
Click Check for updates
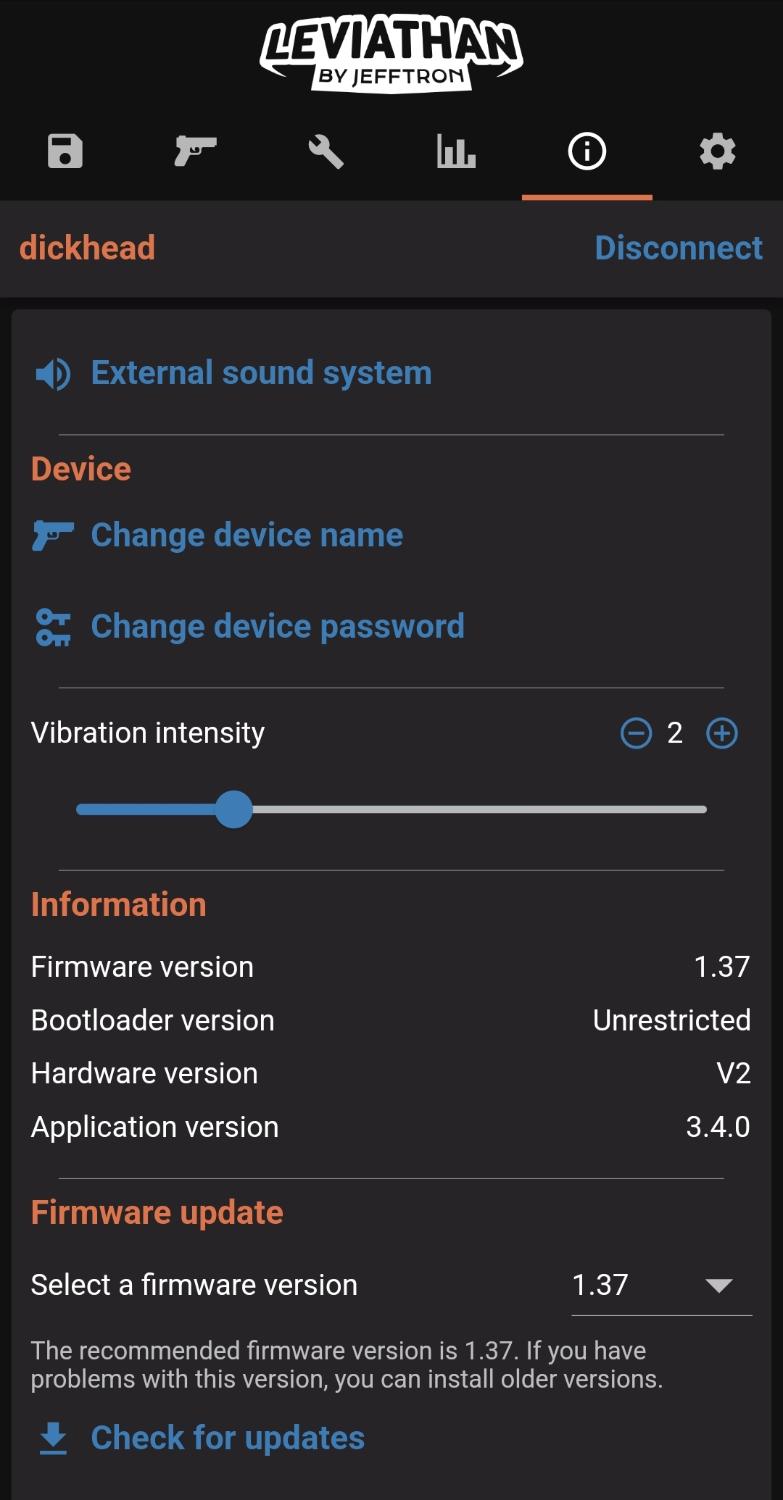tap(227, 1438)
